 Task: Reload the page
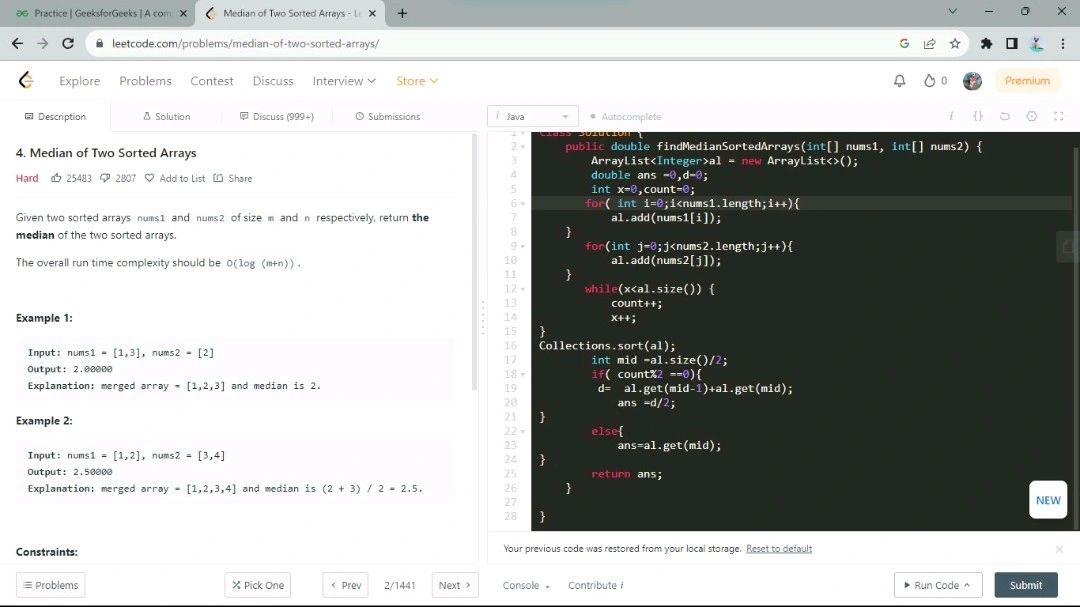[x=68, y=43]
